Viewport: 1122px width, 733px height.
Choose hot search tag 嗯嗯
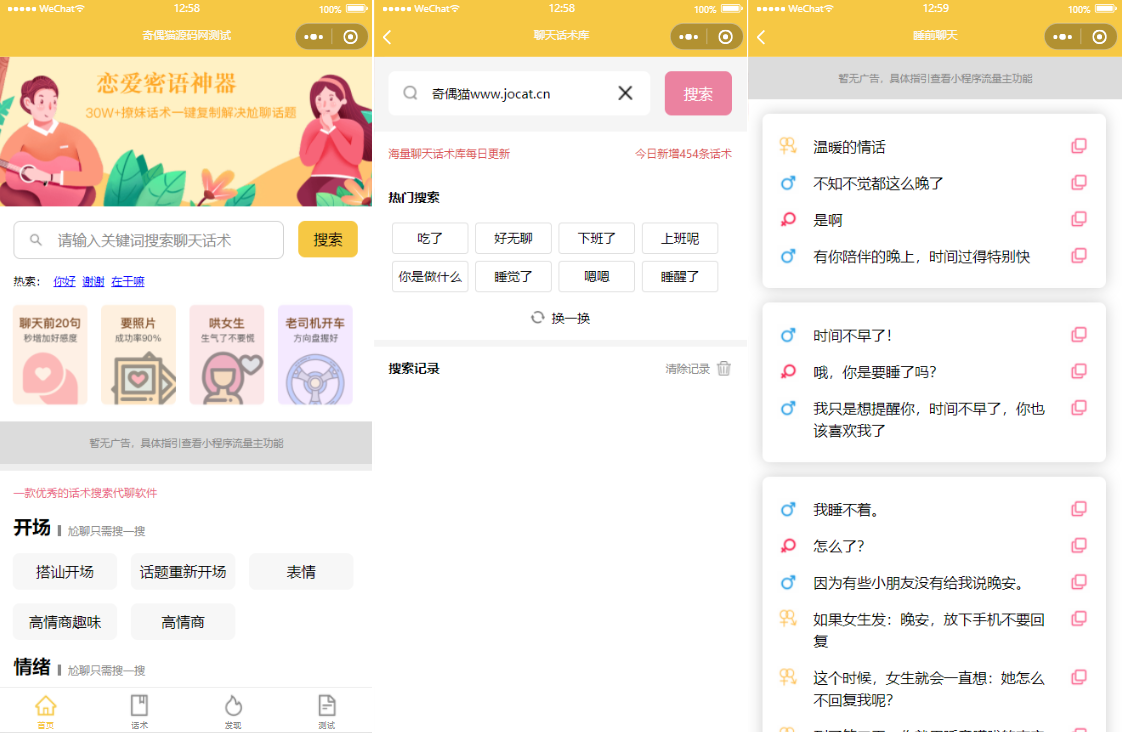pos(597,276)
